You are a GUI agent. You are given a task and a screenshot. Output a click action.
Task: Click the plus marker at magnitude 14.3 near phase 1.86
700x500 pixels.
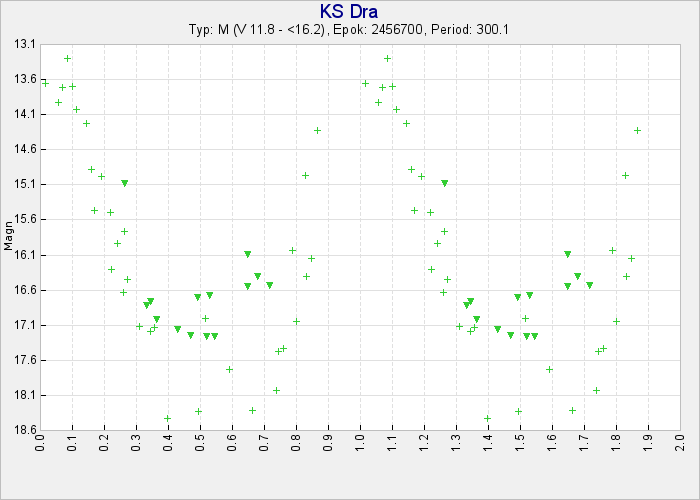click(637, 130)
